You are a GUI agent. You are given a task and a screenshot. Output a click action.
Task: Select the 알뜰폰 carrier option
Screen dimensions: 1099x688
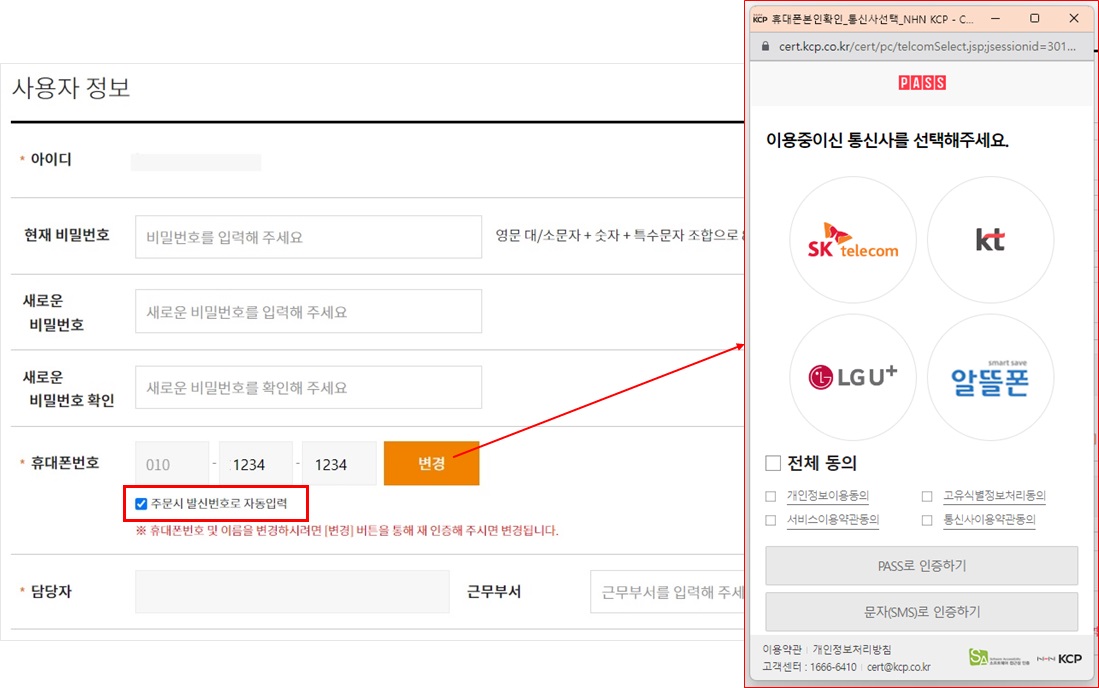(x=990, y=377)
